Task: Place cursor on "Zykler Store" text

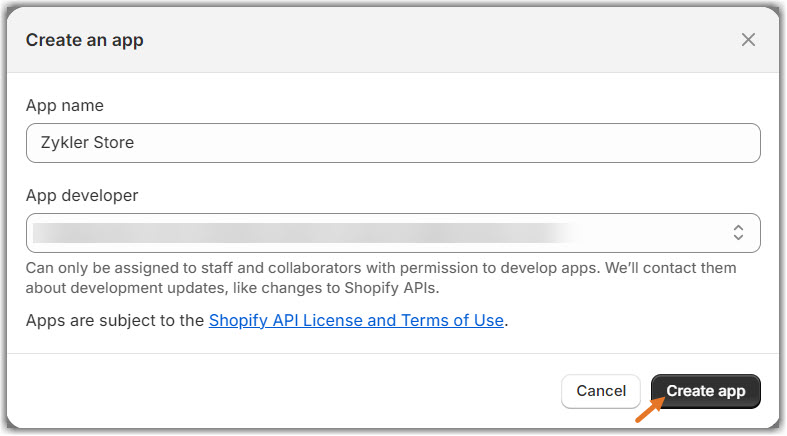Action: 88,143
